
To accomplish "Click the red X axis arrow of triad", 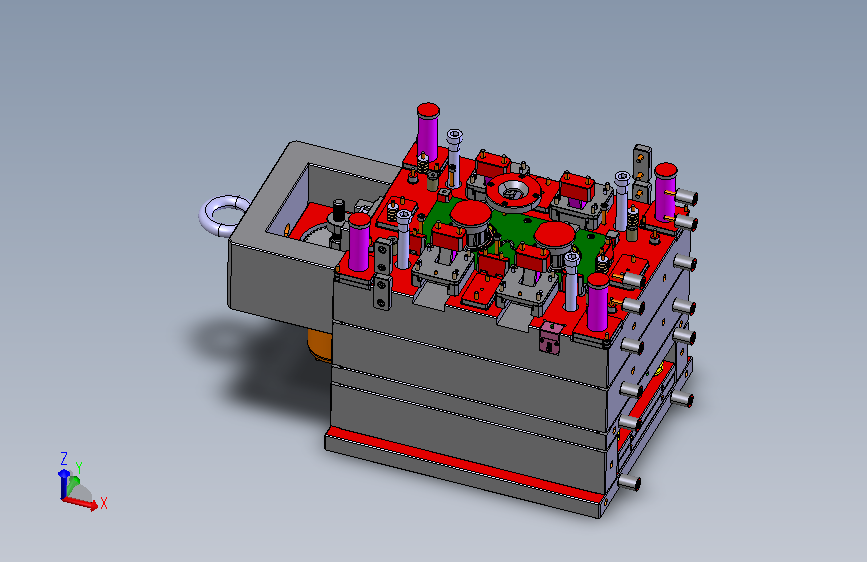I will pos(82,502).
